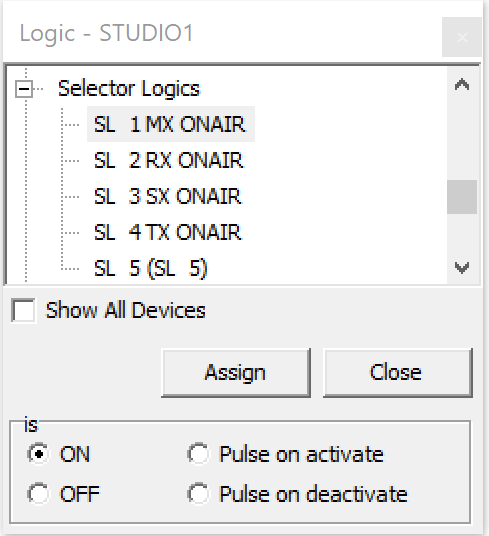Click the tree list scrollbar thumb
Screen dimensions: 489x536
[x=462, y=197]
